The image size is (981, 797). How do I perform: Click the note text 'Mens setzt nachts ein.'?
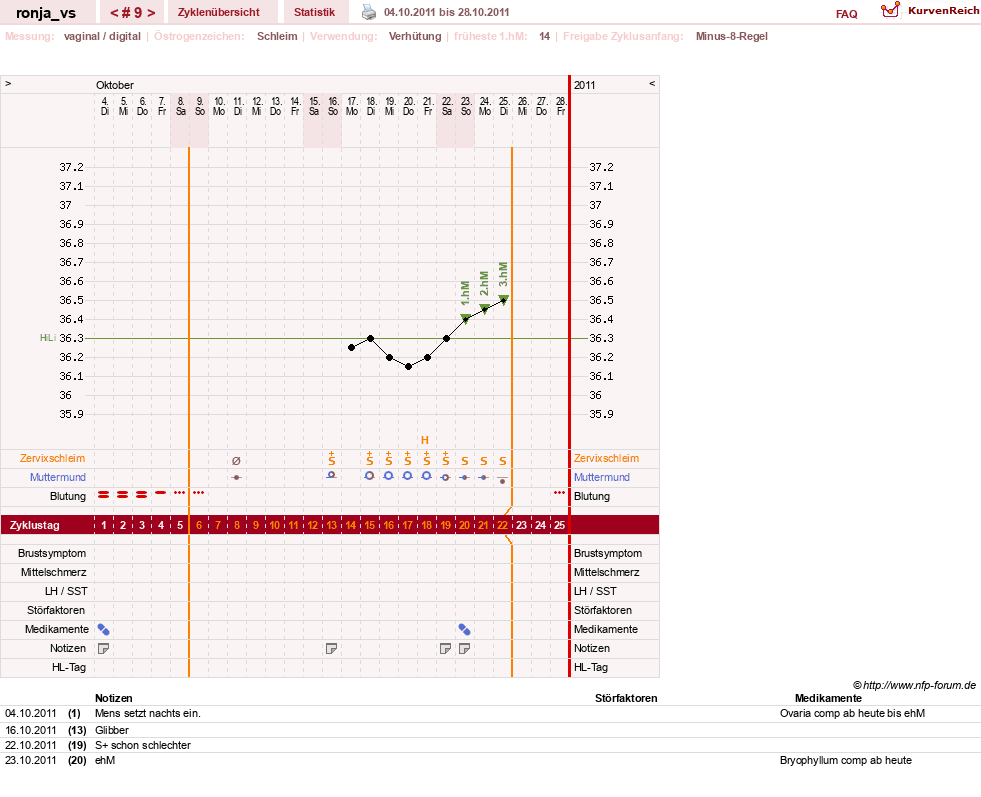pyautogui.click(x=148, y=713)
